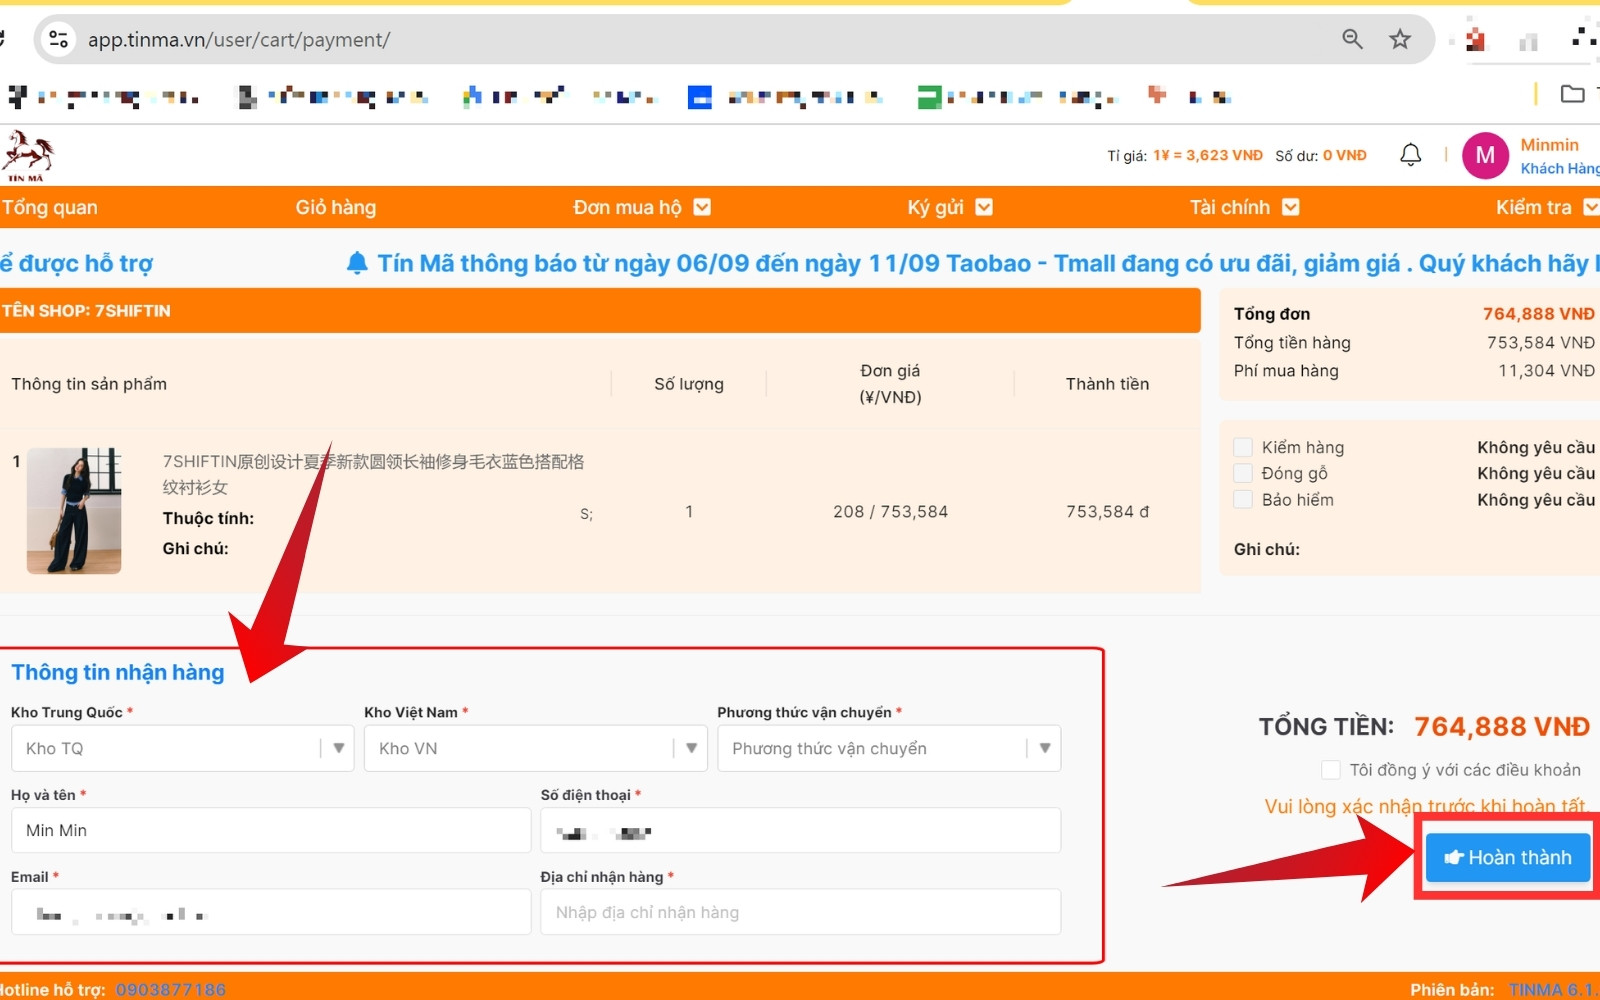1600x1000 pixels.
Task: Open the 7SHIFTIN product thumbnail
Action: (x=74, y=511)
